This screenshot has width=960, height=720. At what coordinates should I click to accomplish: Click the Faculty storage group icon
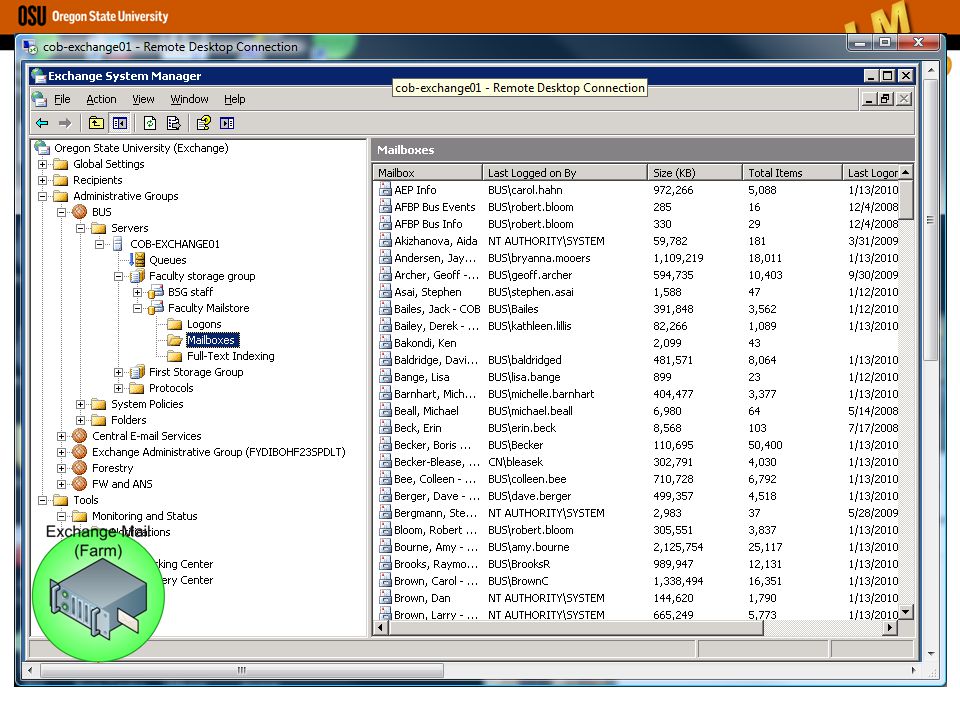(138, 276)
